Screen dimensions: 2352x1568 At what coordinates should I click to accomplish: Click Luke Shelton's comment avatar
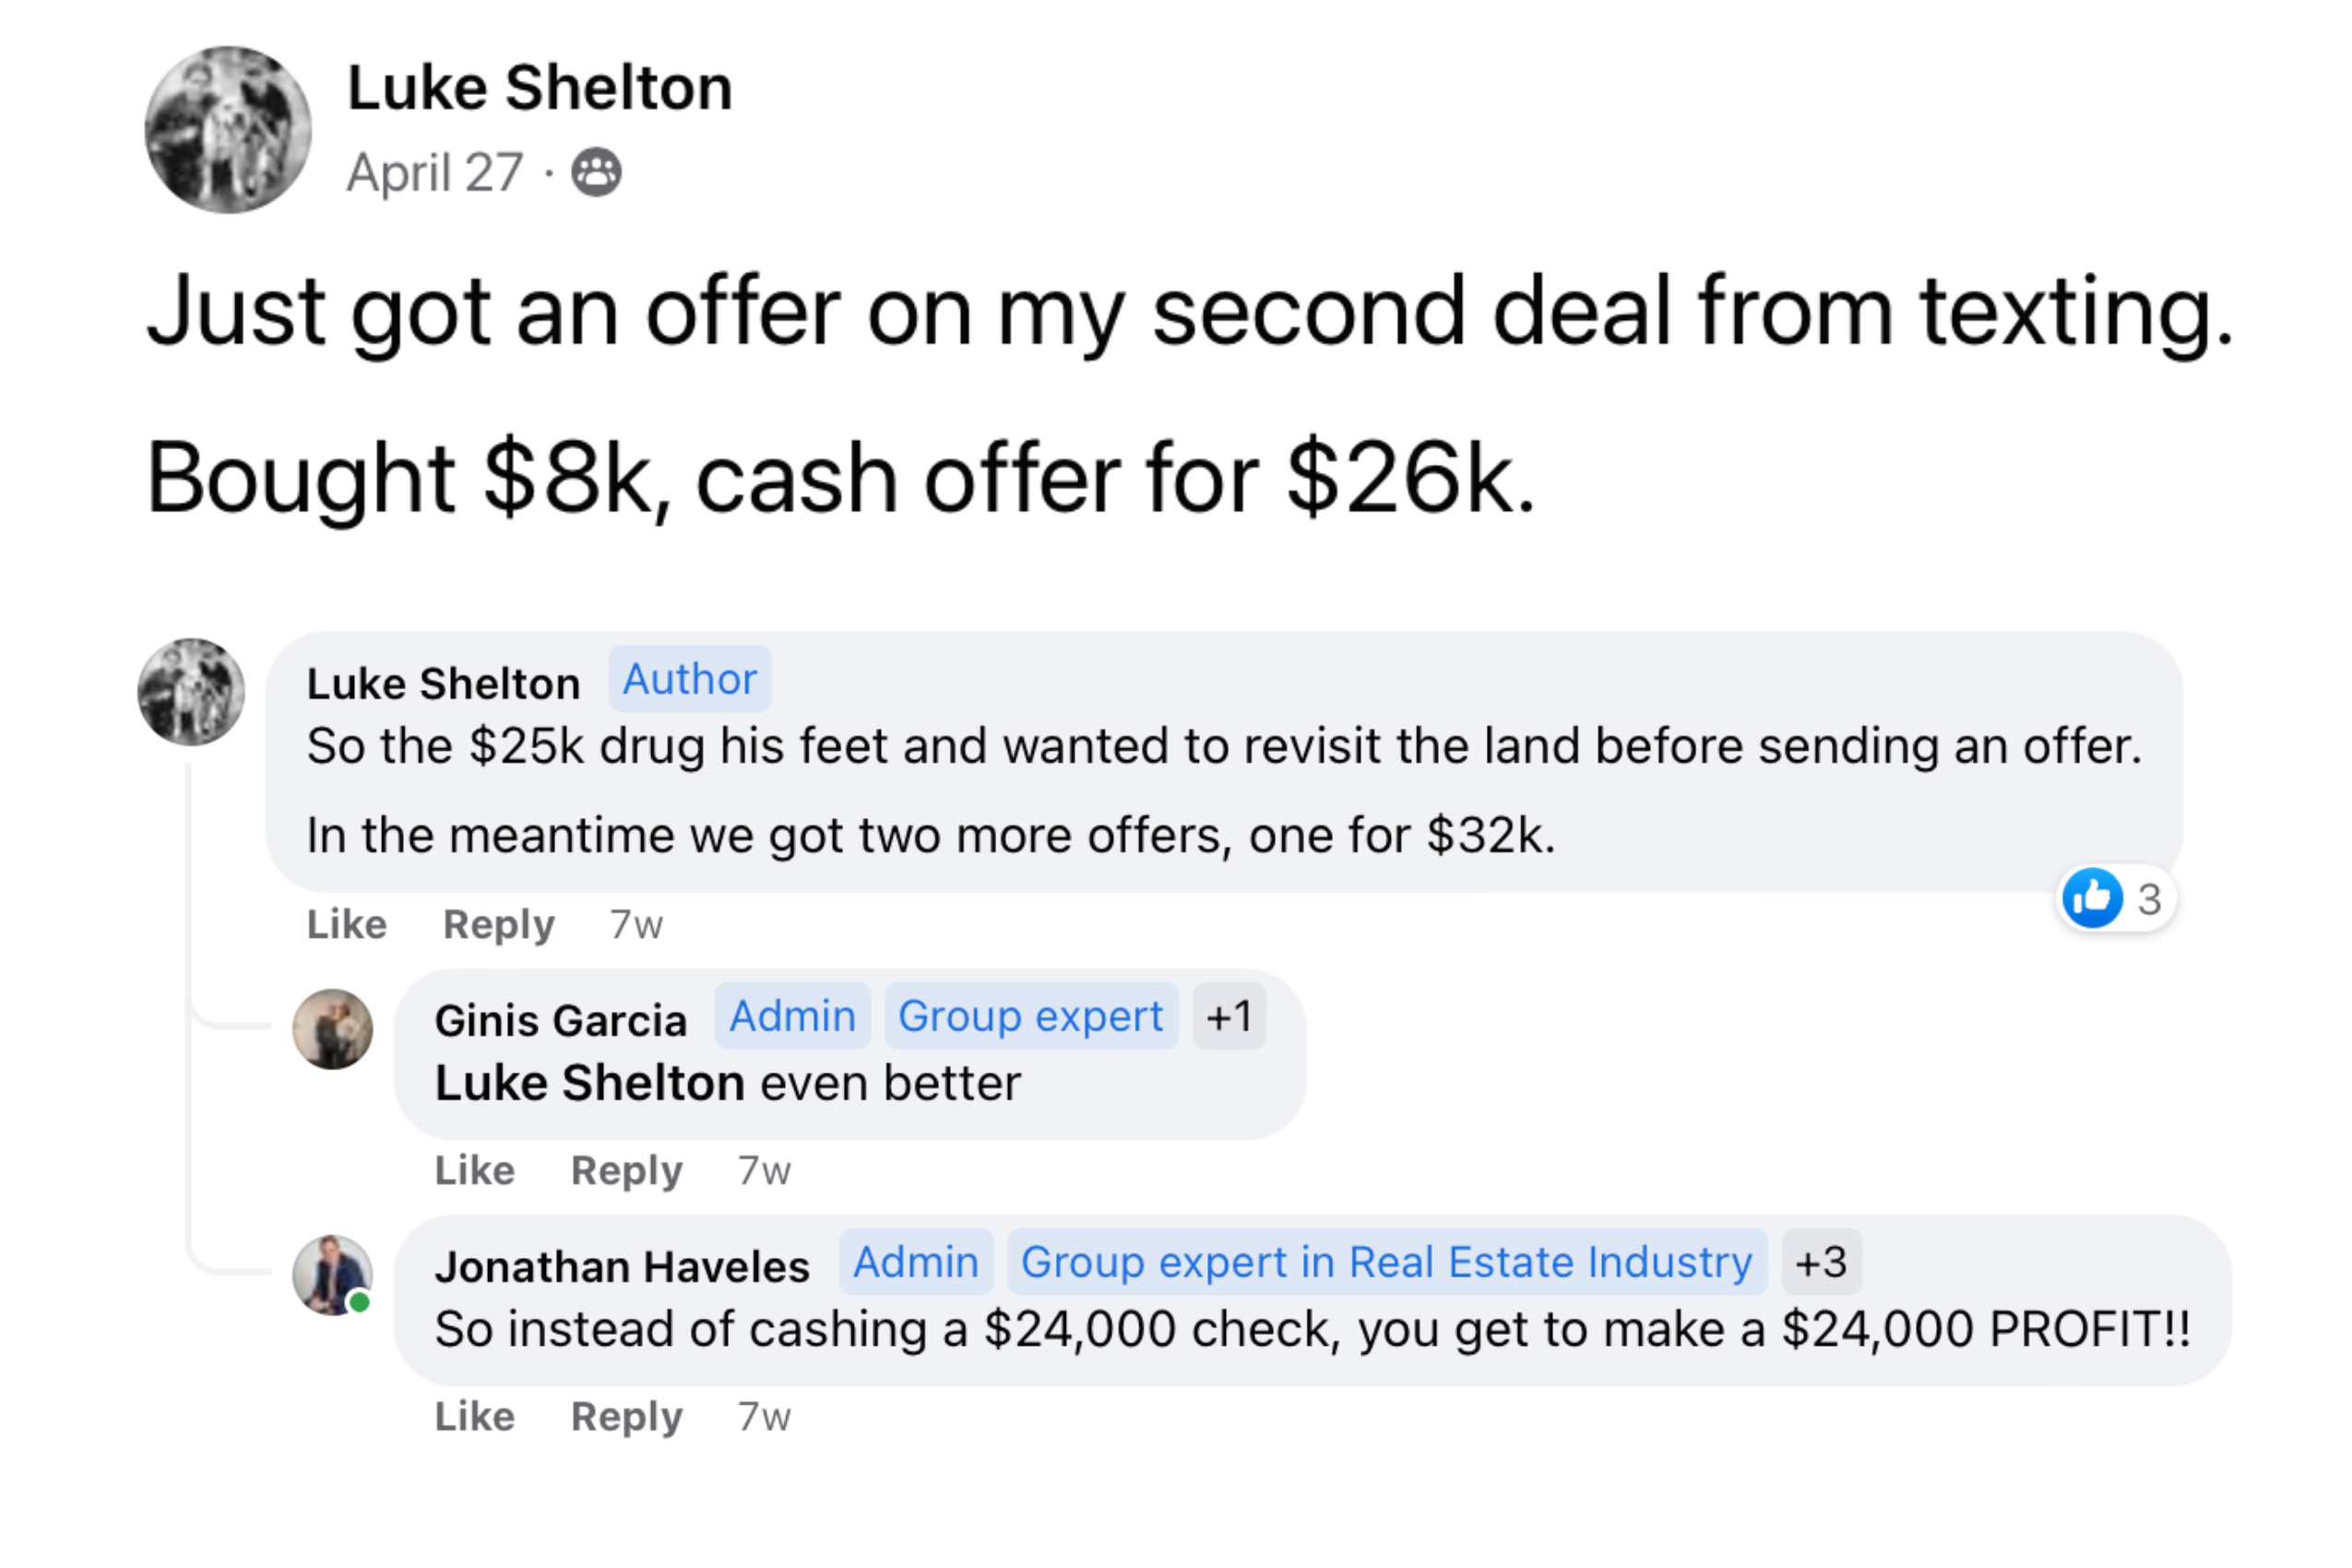(191, 692)
